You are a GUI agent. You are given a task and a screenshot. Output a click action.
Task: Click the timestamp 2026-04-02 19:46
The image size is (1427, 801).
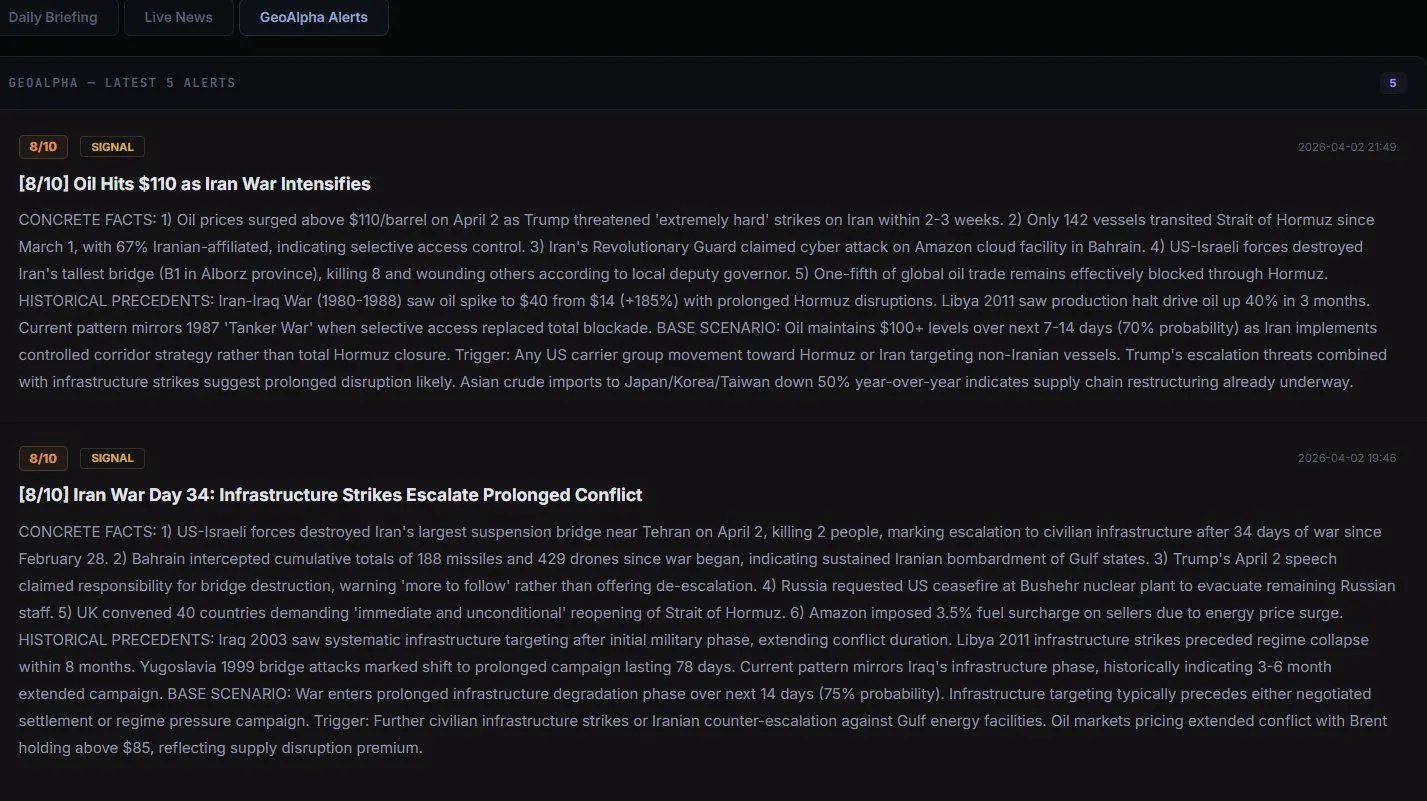coord(1348,458)
